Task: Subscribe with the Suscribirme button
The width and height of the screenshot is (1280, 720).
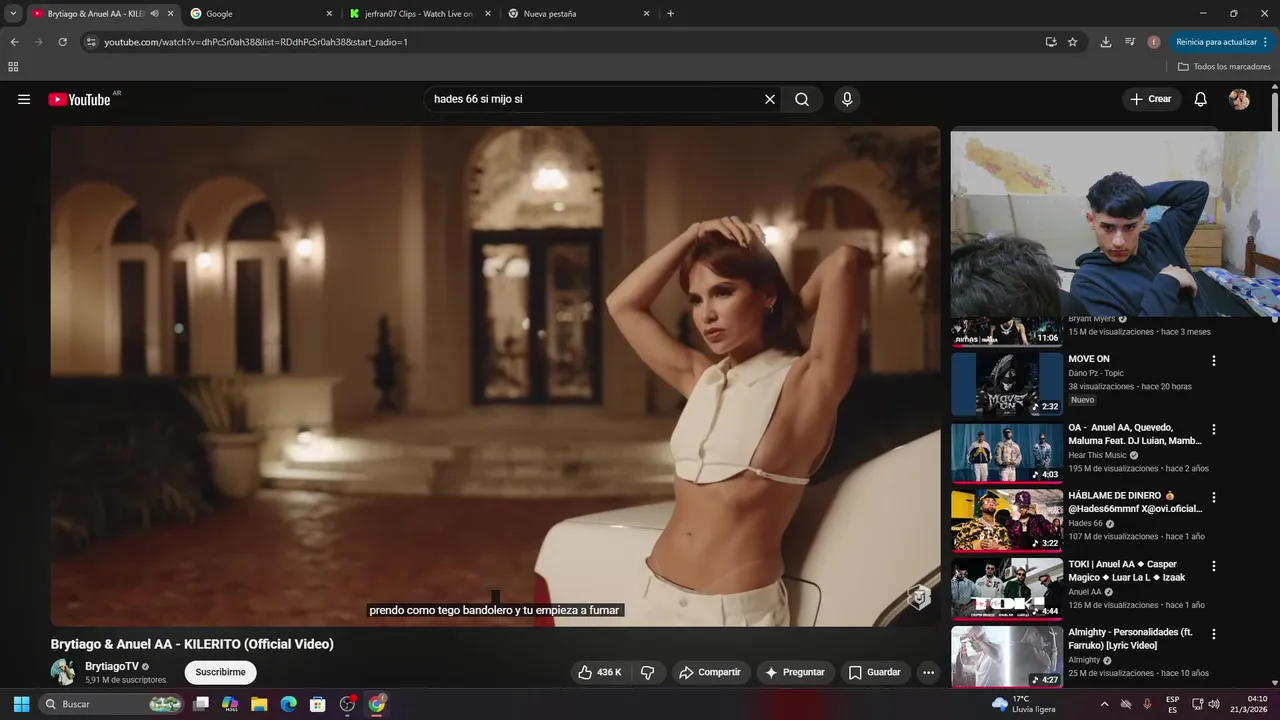Action: pos(220,672)
